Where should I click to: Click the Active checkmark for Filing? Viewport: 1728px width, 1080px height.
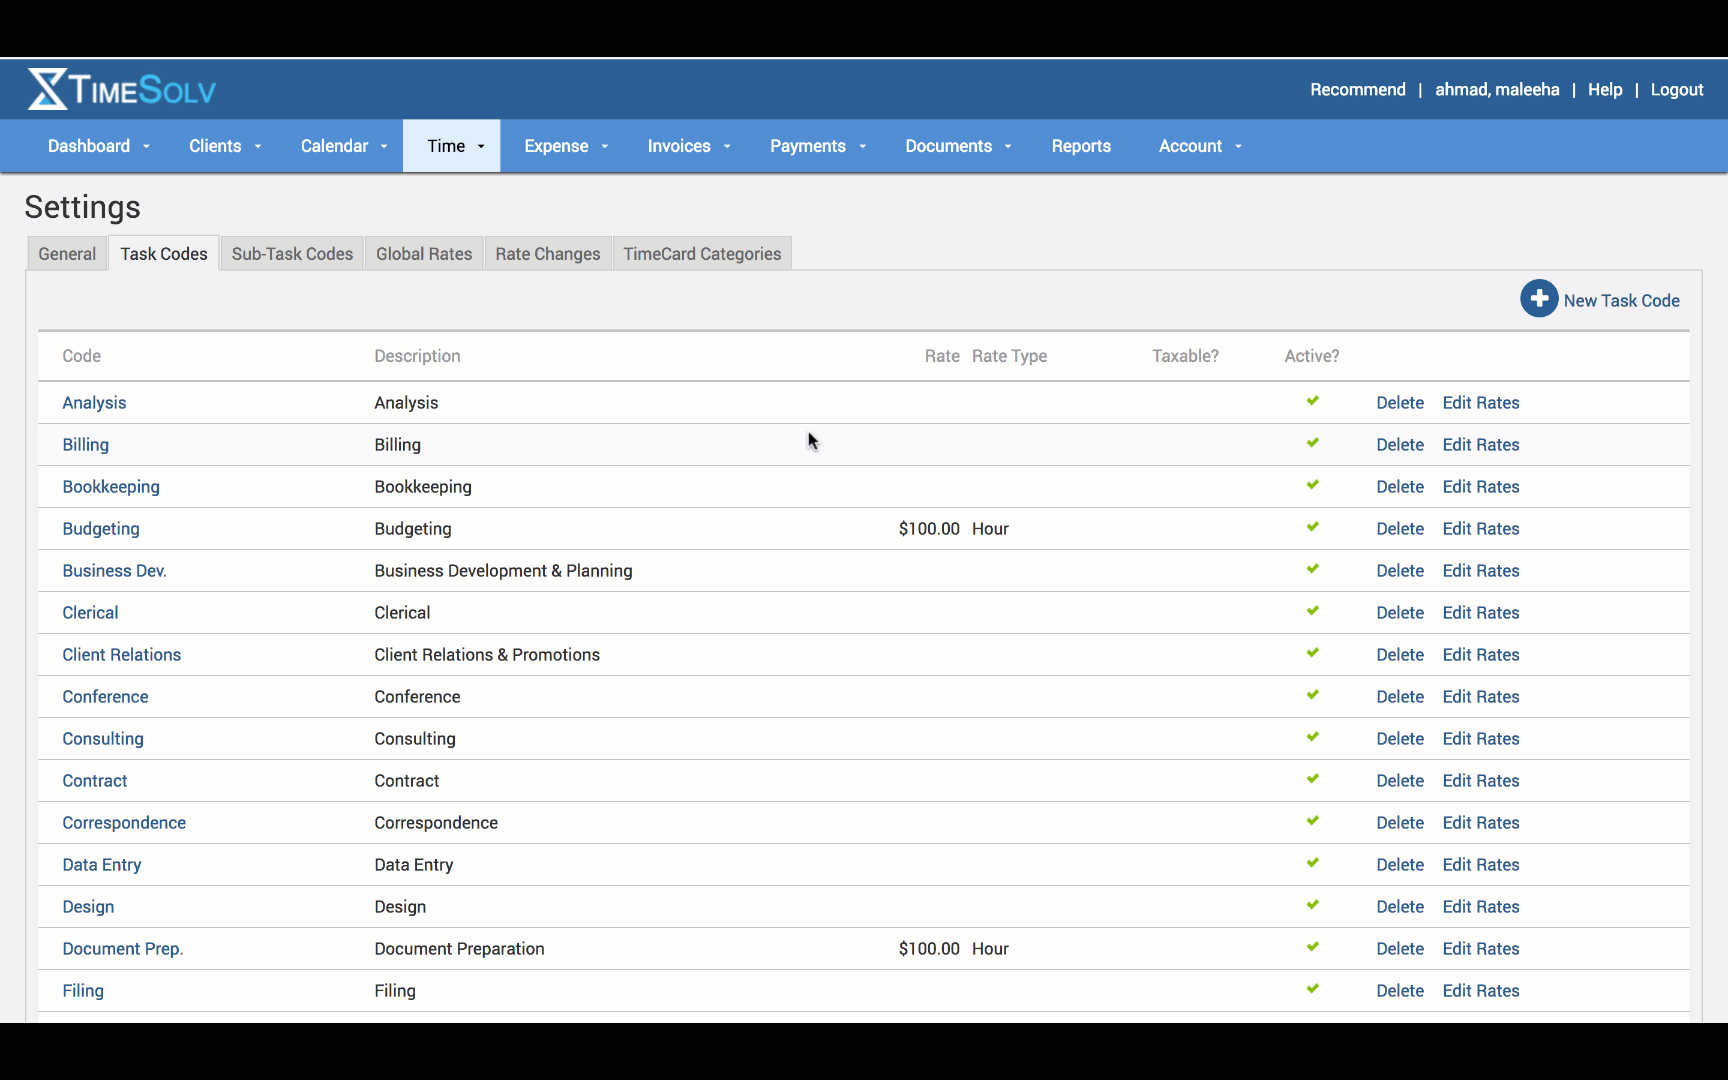pyautogui.click(x=1312, y=989)
